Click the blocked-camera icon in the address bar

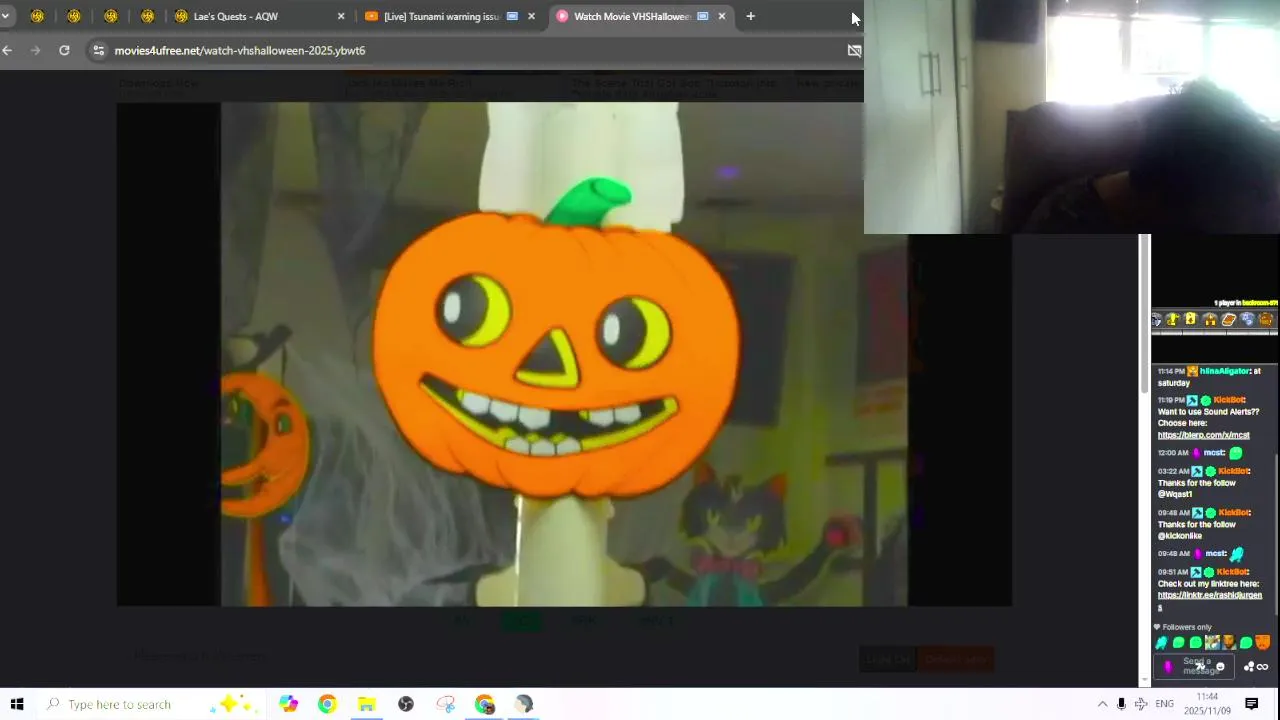(x=854, y=50)
